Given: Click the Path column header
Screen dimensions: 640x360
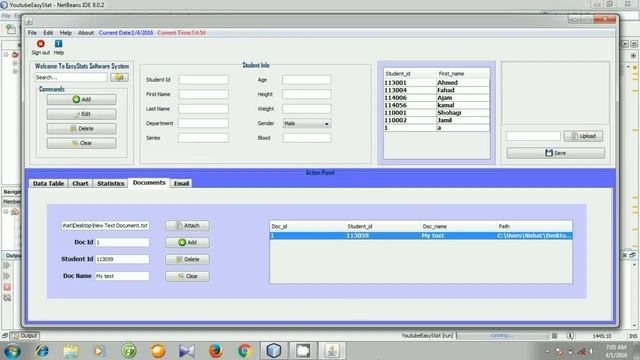Looking at the screenshot, I should (534, 226).
